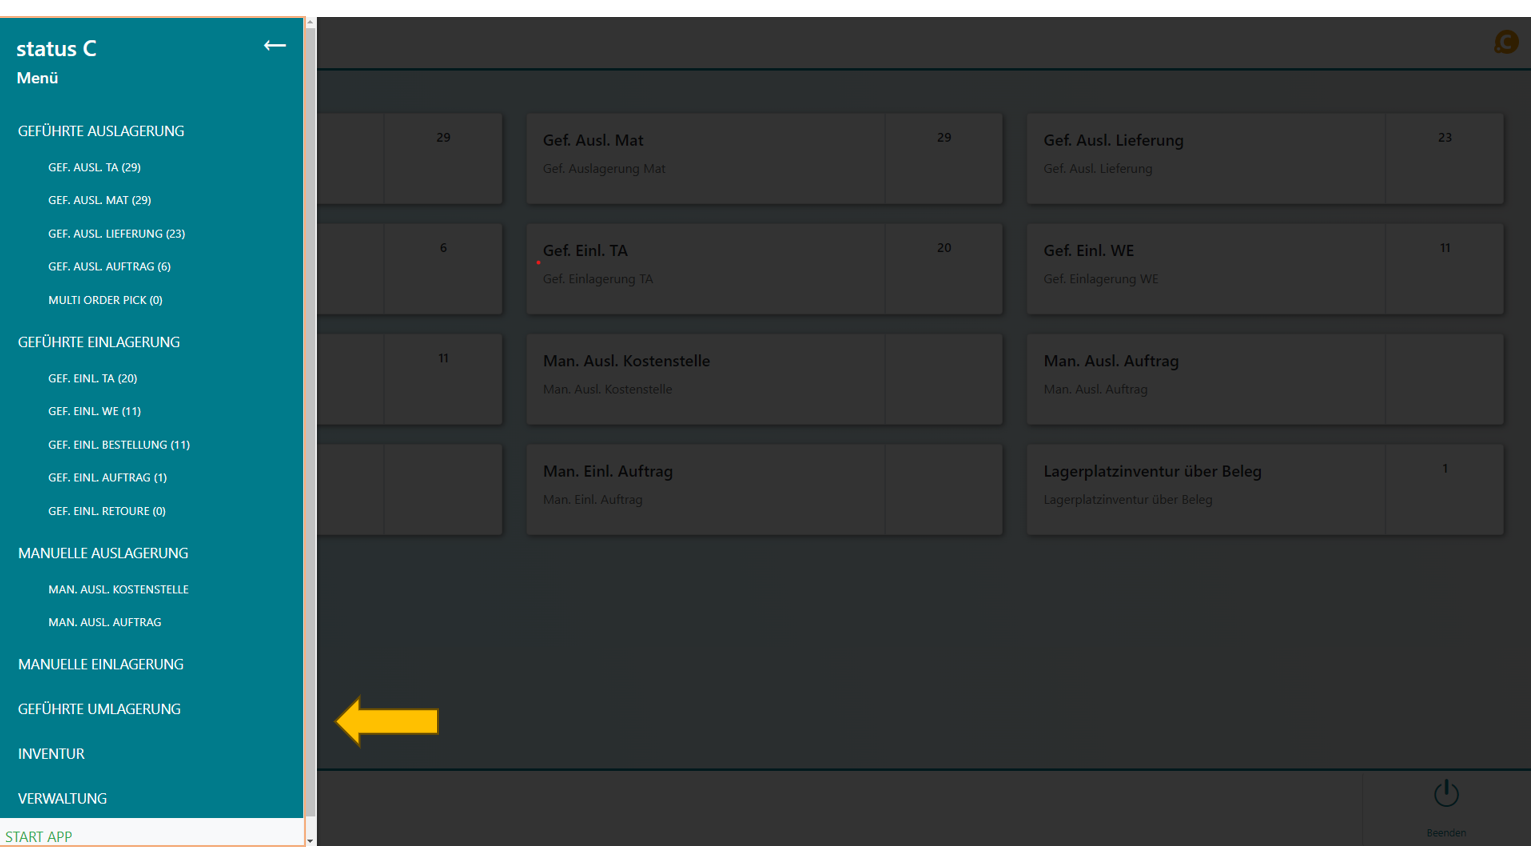Select Gef. Ausl. Lieferung (23) in sidebar

[x=116, y=234]
